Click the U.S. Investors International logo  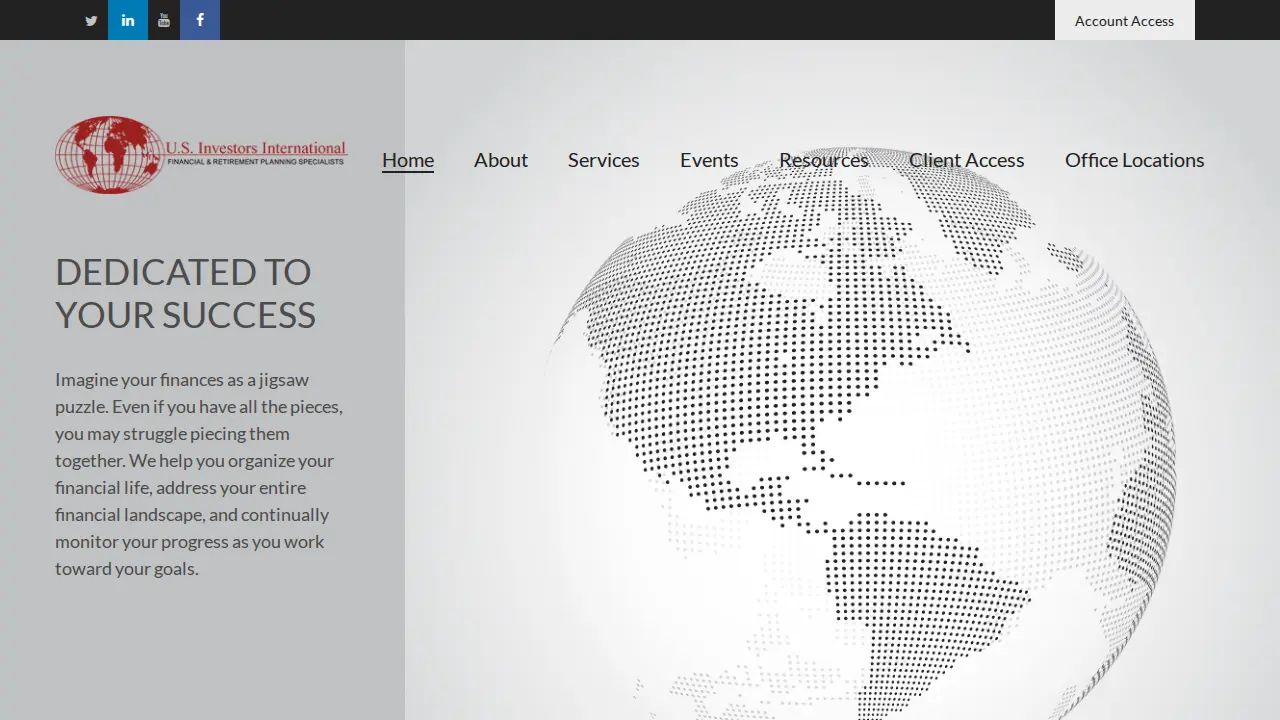pyautogui.click(x=201, y=155)
